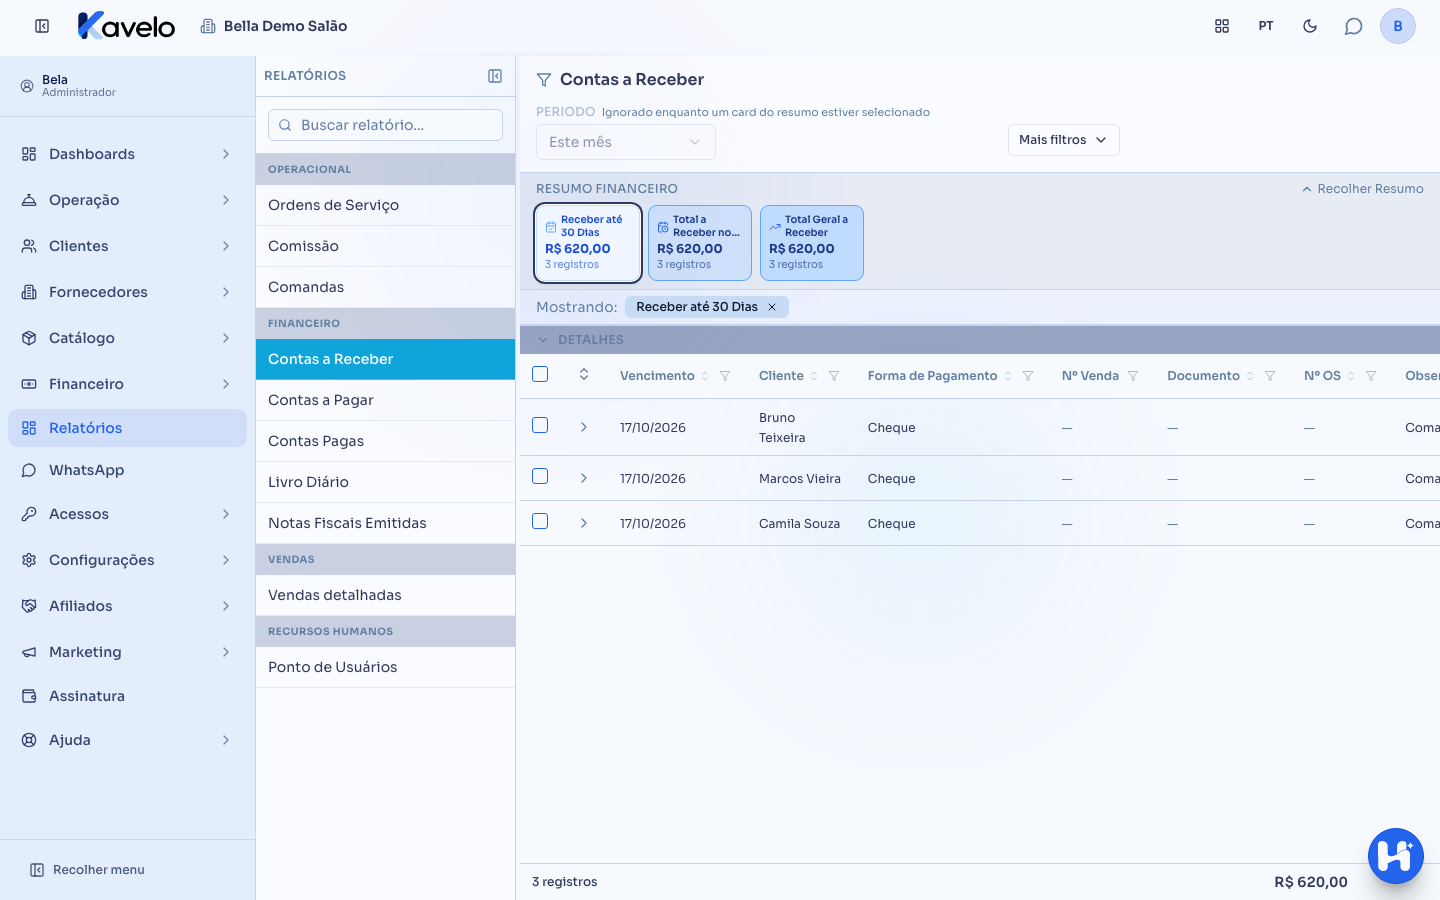Filter the Documento column
Image resolution: width=1440 pixels, height=900 pixels.
1270,376
